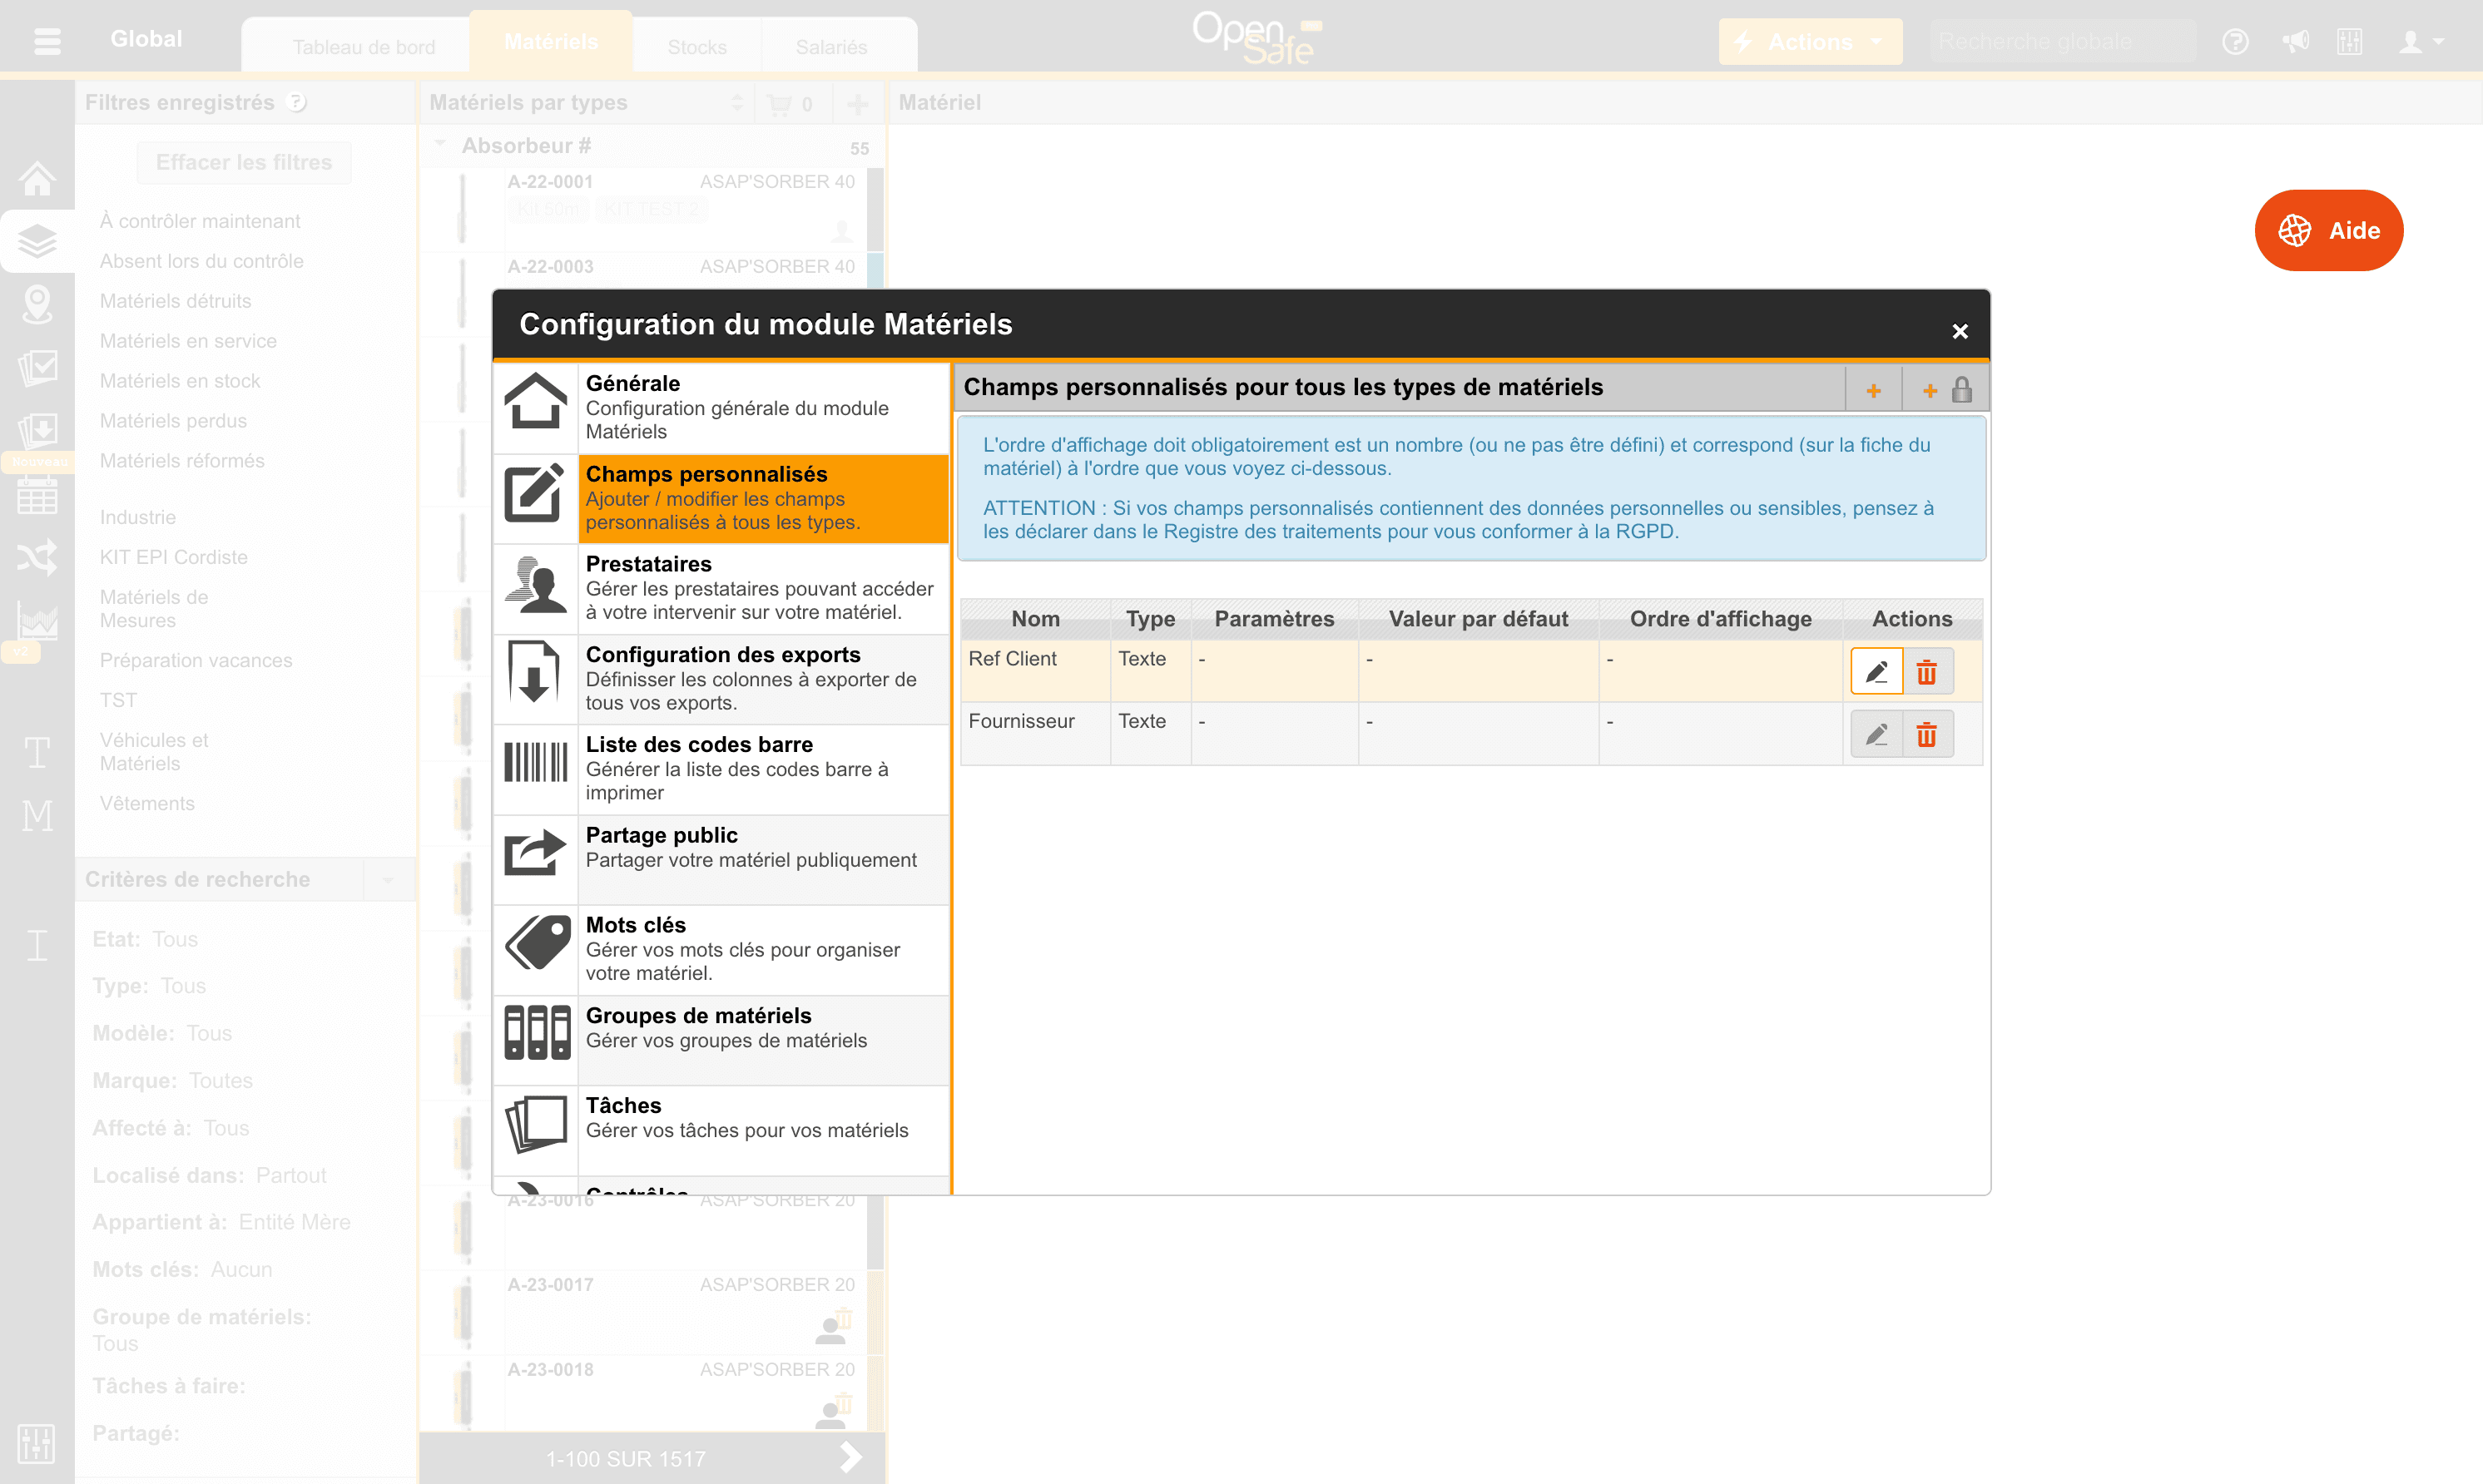The height and width of the screenshot is (1484, 2483).
Task: Open the Actions dropdown button
Action: [1809, 43]
